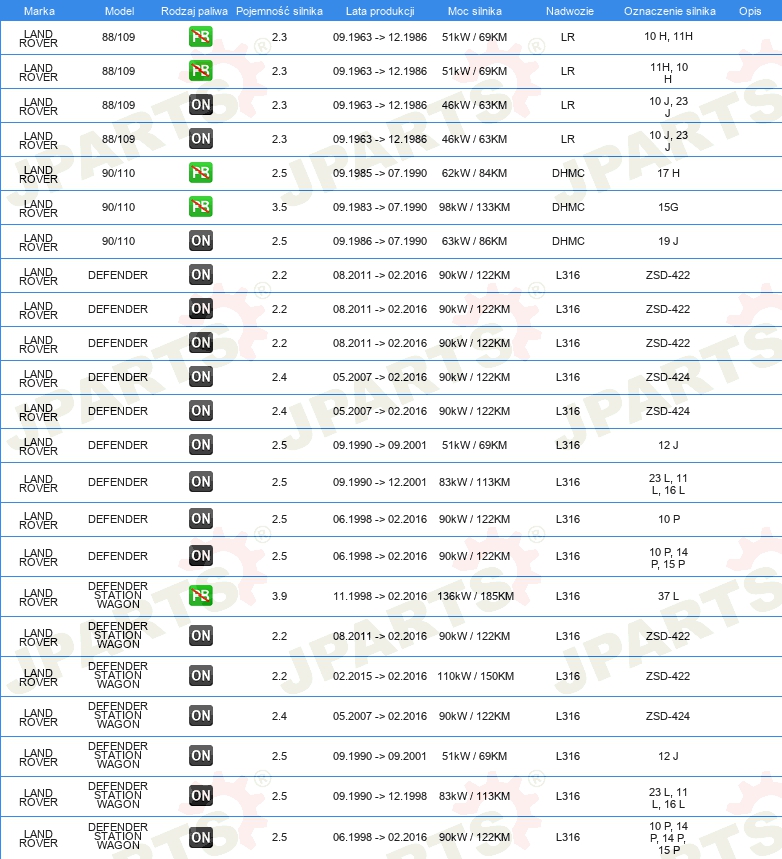Click the Moc silnika column header
782x859 pixels.
click(x=475, y=11)
